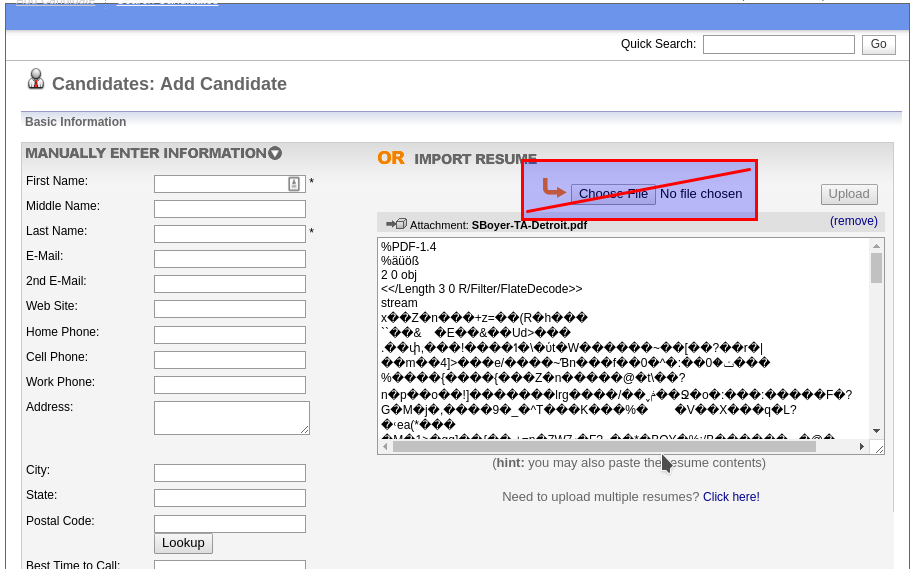
Task: Click the resume text area scroll down arrow
Action: click(876, 431)
